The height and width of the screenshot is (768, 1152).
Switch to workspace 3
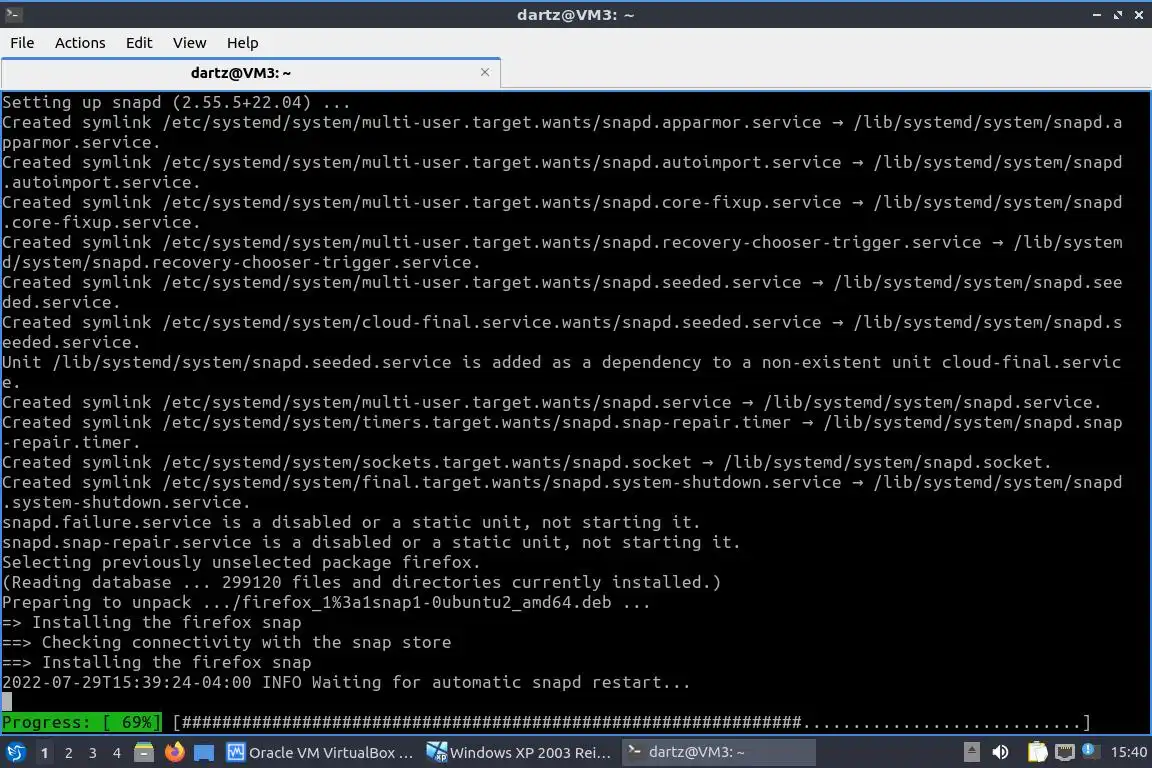tap(93, 753)
